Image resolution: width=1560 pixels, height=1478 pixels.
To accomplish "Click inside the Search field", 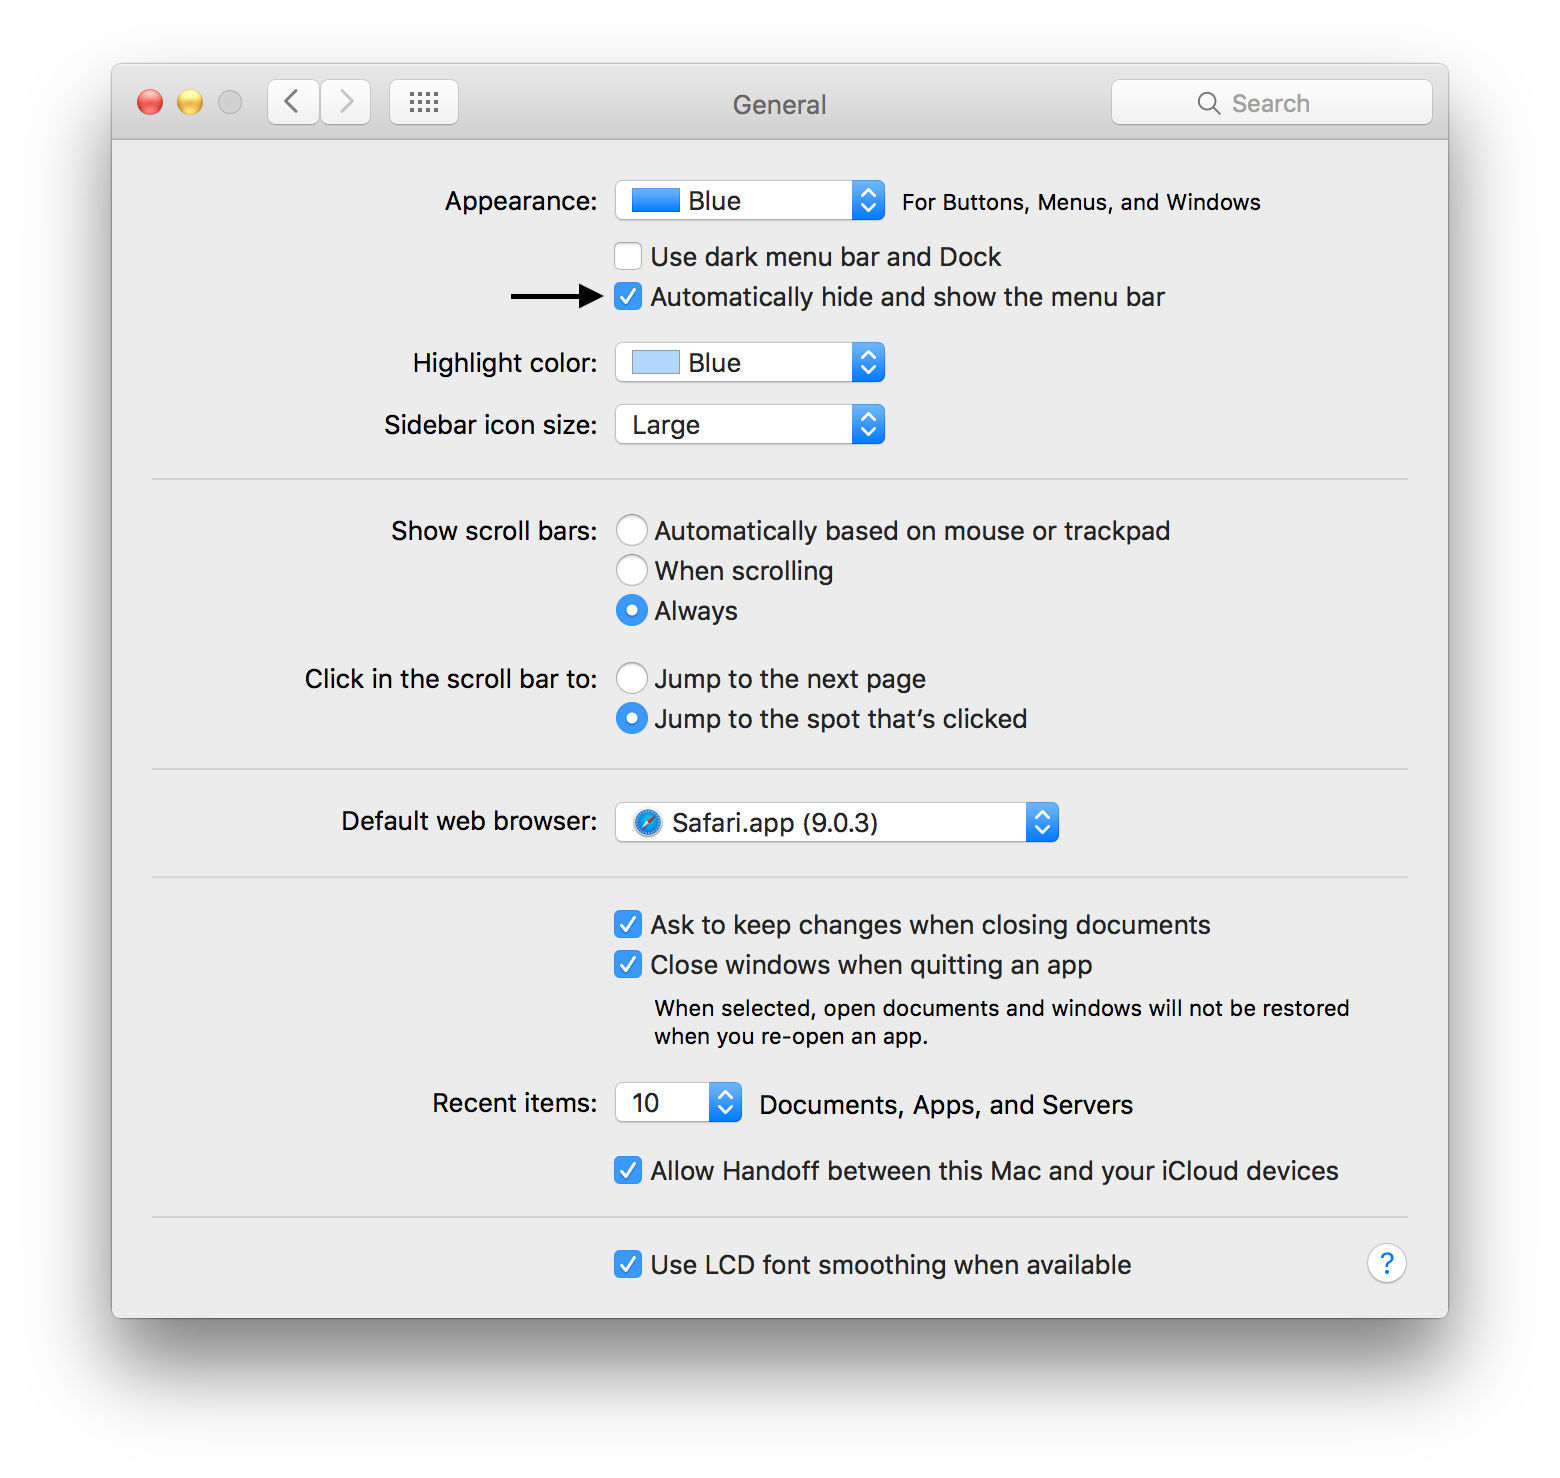I will point(1272,102).
